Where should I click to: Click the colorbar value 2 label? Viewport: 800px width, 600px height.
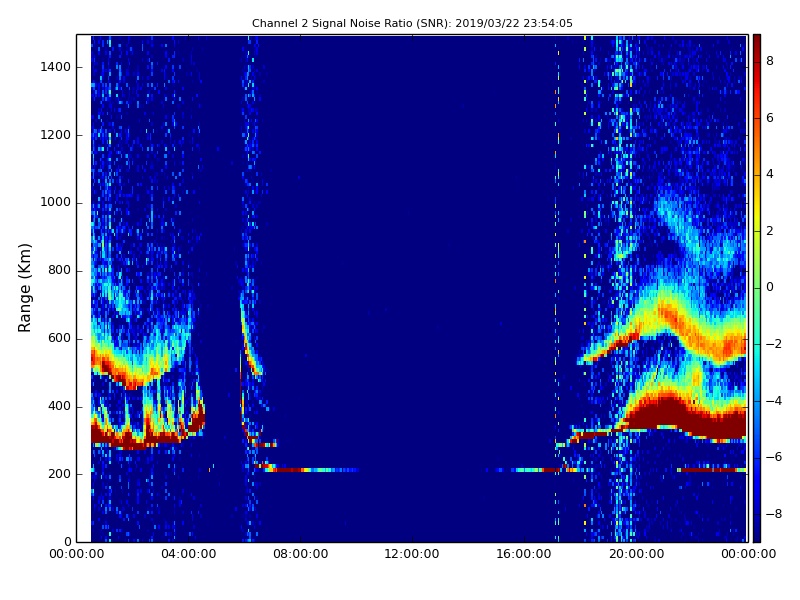(770, 231)
